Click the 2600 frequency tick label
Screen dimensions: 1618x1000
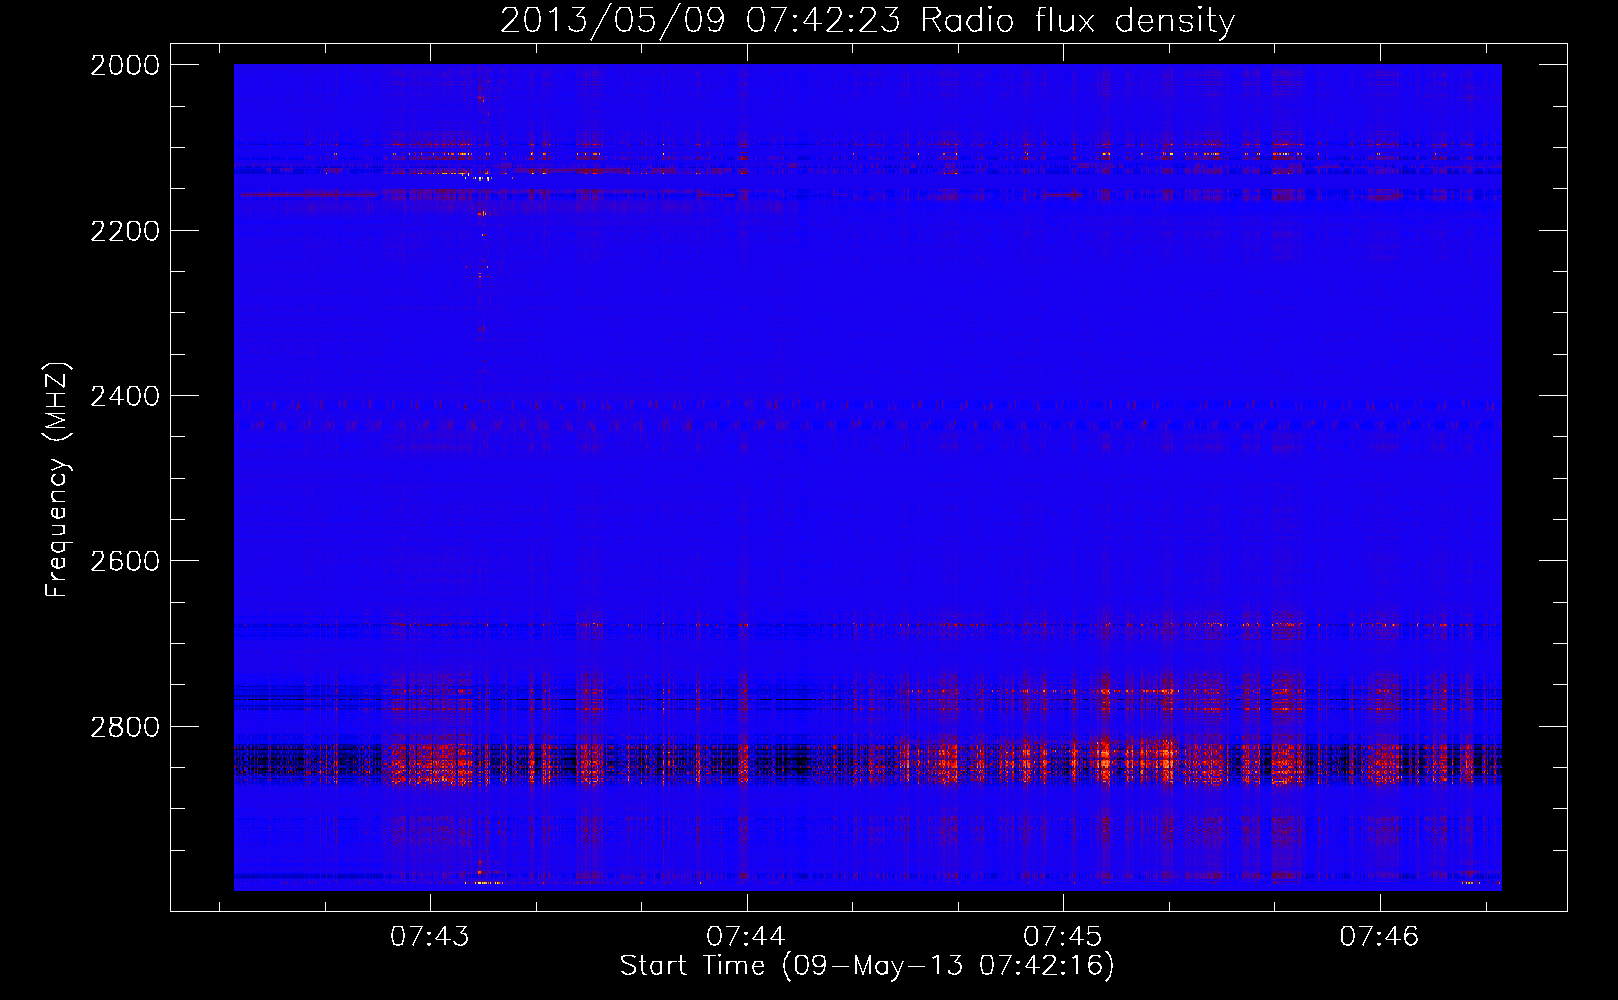125,561
